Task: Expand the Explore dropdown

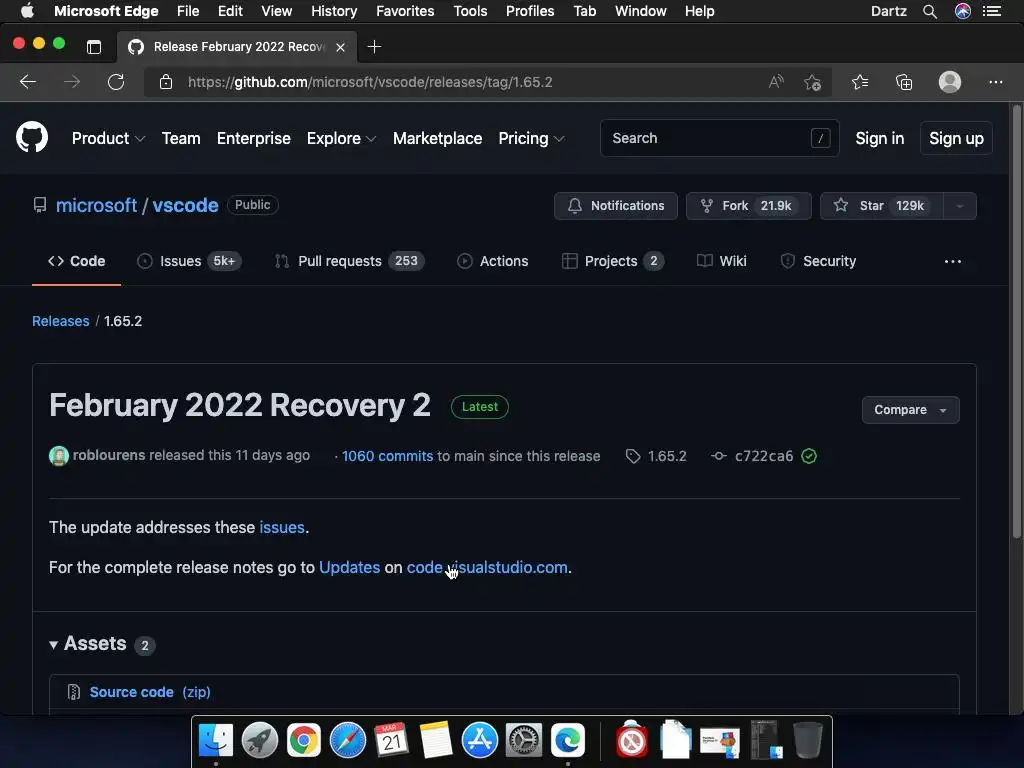Action: coord(342,138)
